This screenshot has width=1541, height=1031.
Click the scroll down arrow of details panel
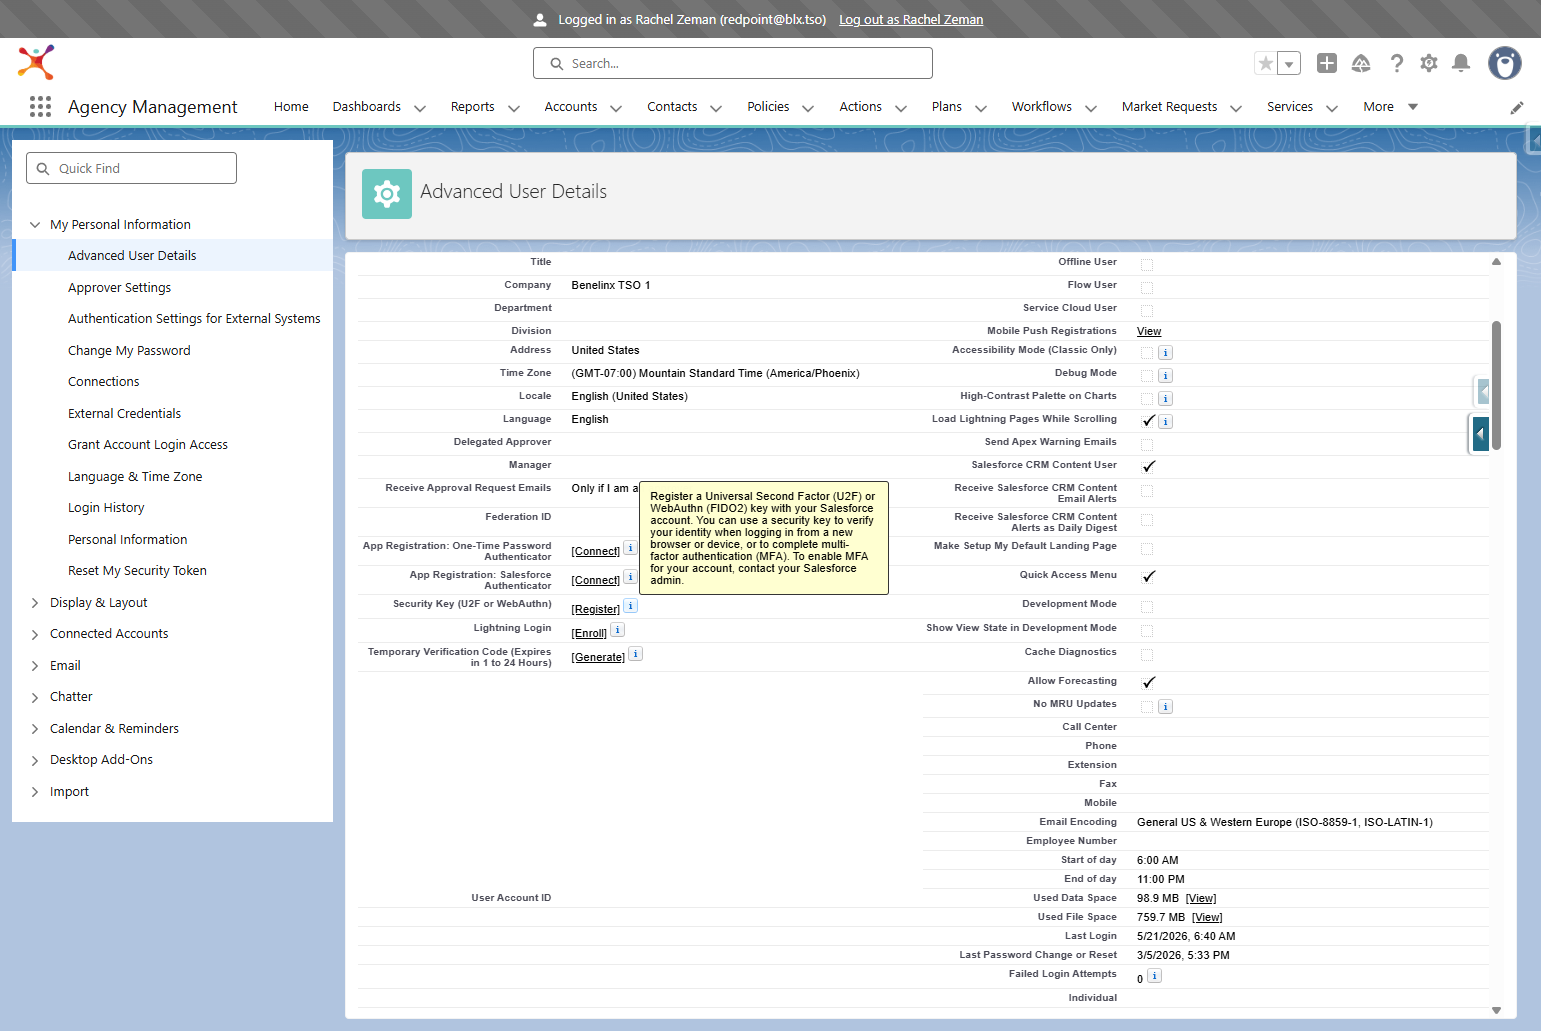click(x=1496, y=1010)
